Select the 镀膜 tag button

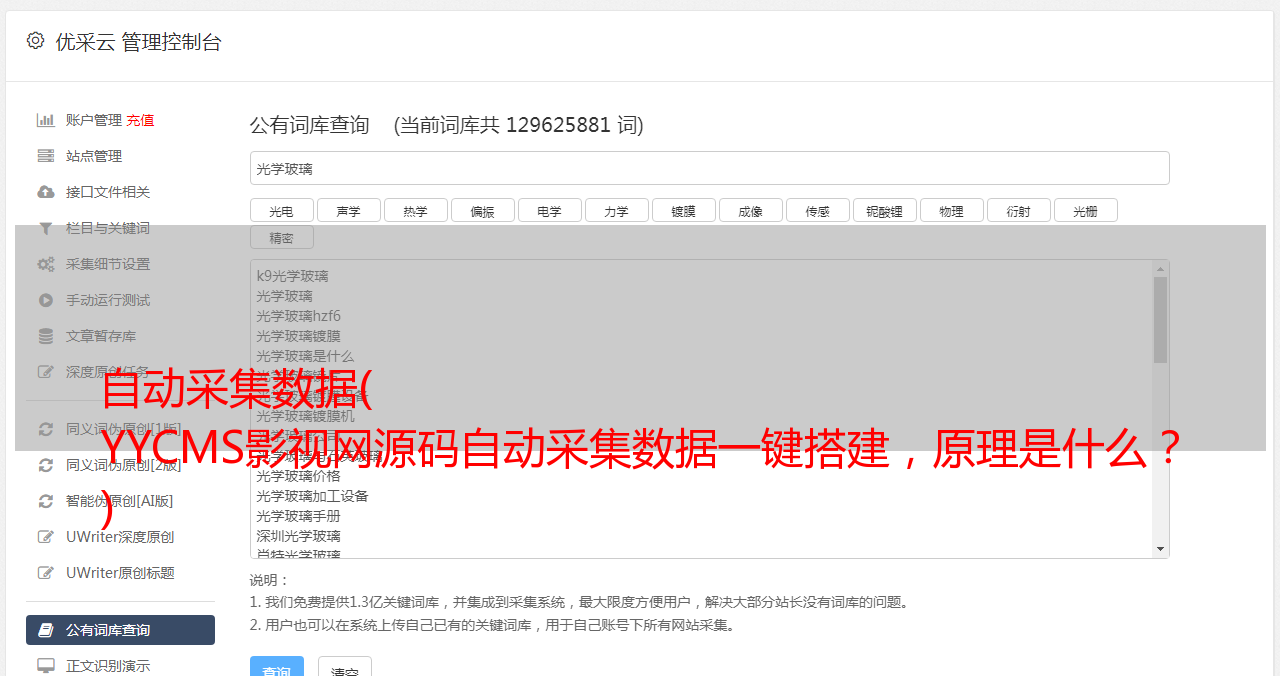point(684,210)
